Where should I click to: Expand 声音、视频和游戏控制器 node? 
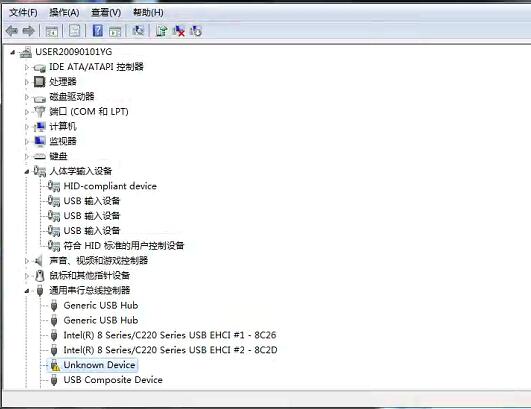pos(27,261)
